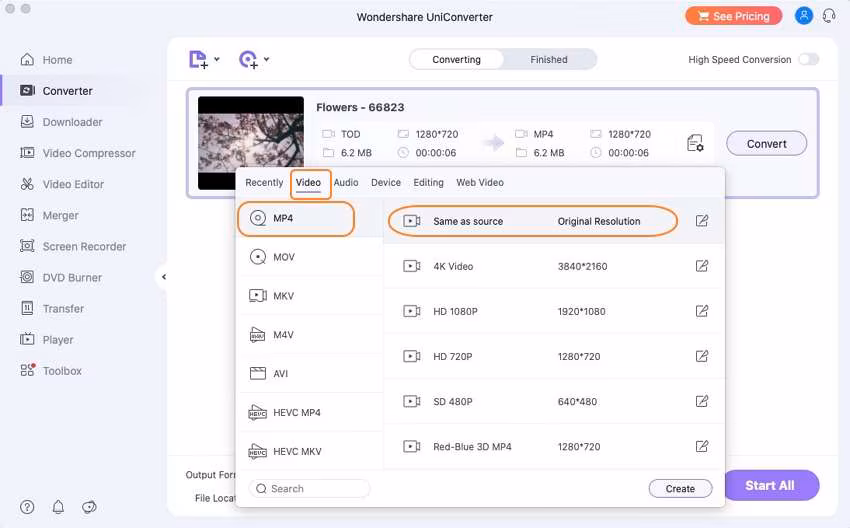Click the See Pricing button
The image size is (850, 528).
733,16
